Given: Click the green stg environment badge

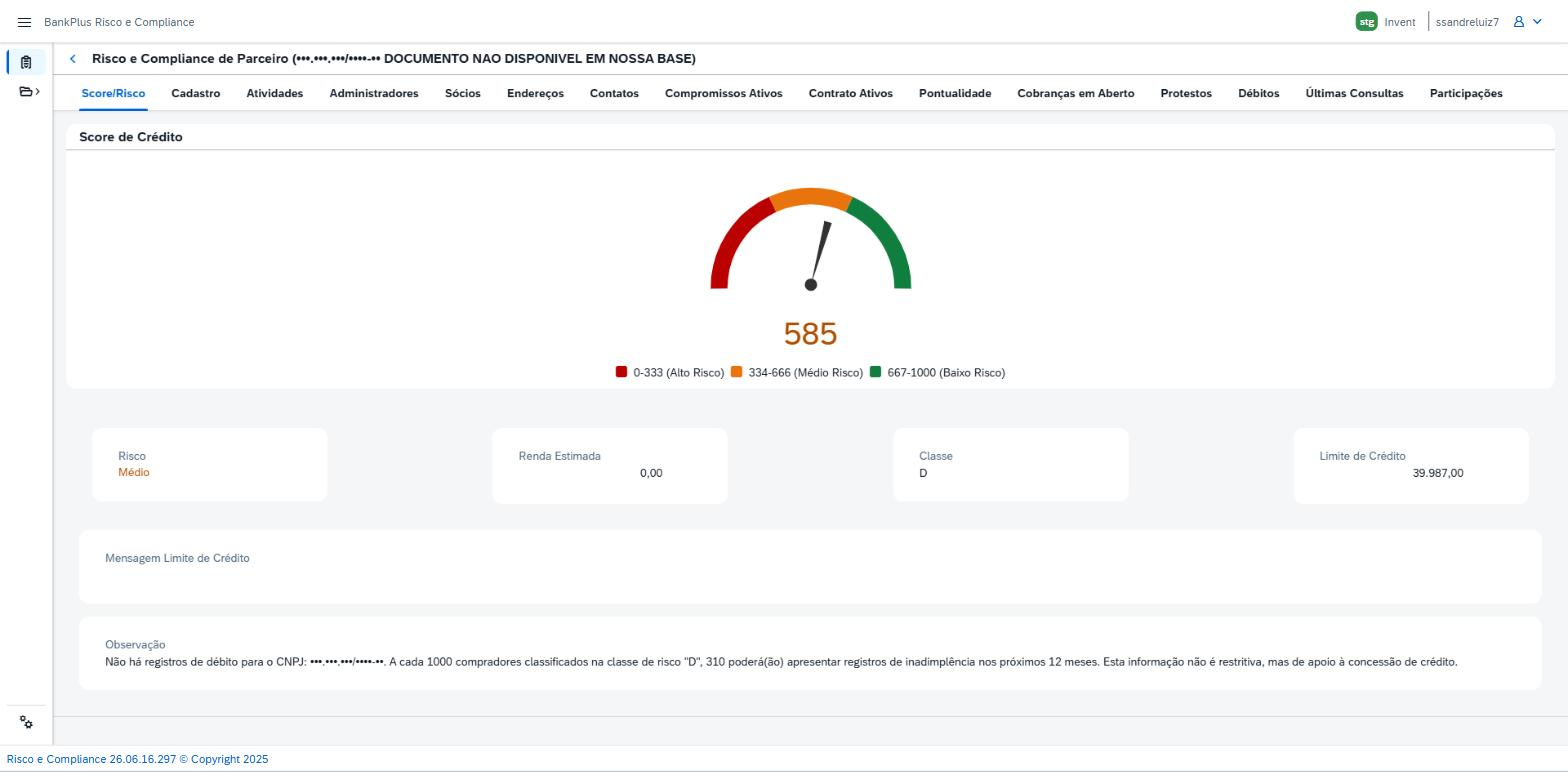Looking at the screenshot, I should pyautogui.click(x=1366, y=22).
